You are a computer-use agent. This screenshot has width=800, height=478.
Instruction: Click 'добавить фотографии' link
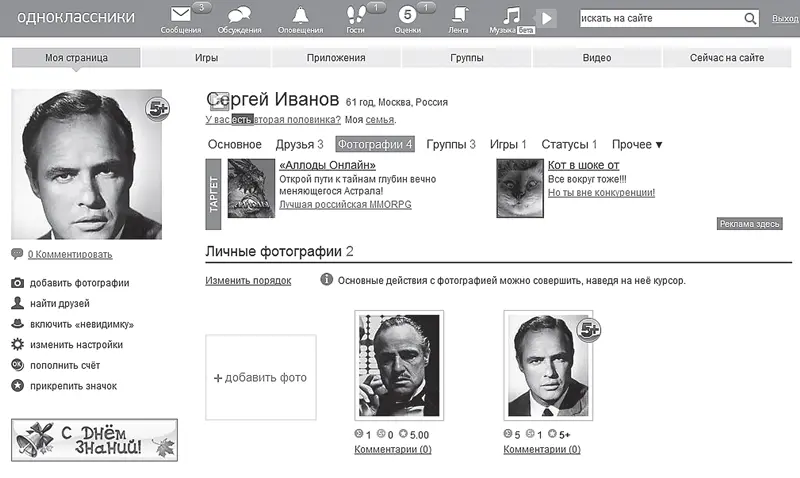click(x=80, y=283)
